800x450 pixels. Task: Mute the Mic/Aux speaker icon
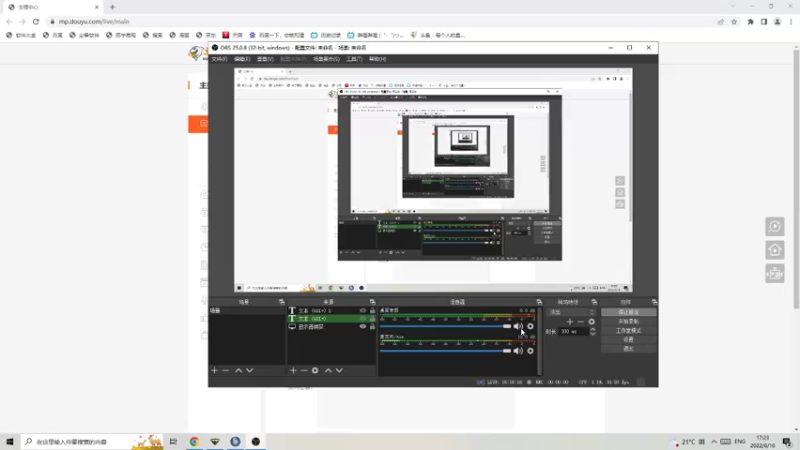point(518,351)
